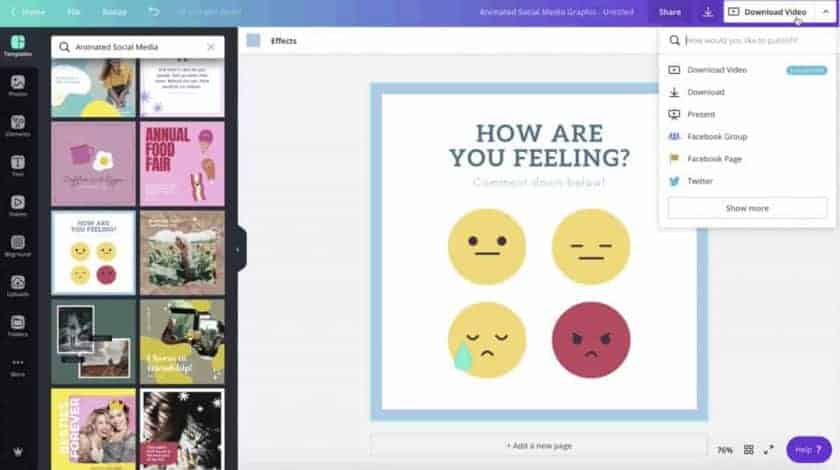Choose Facebook Group publish option
This screenshot has width=840, height=470.
[x=747, y=137]
